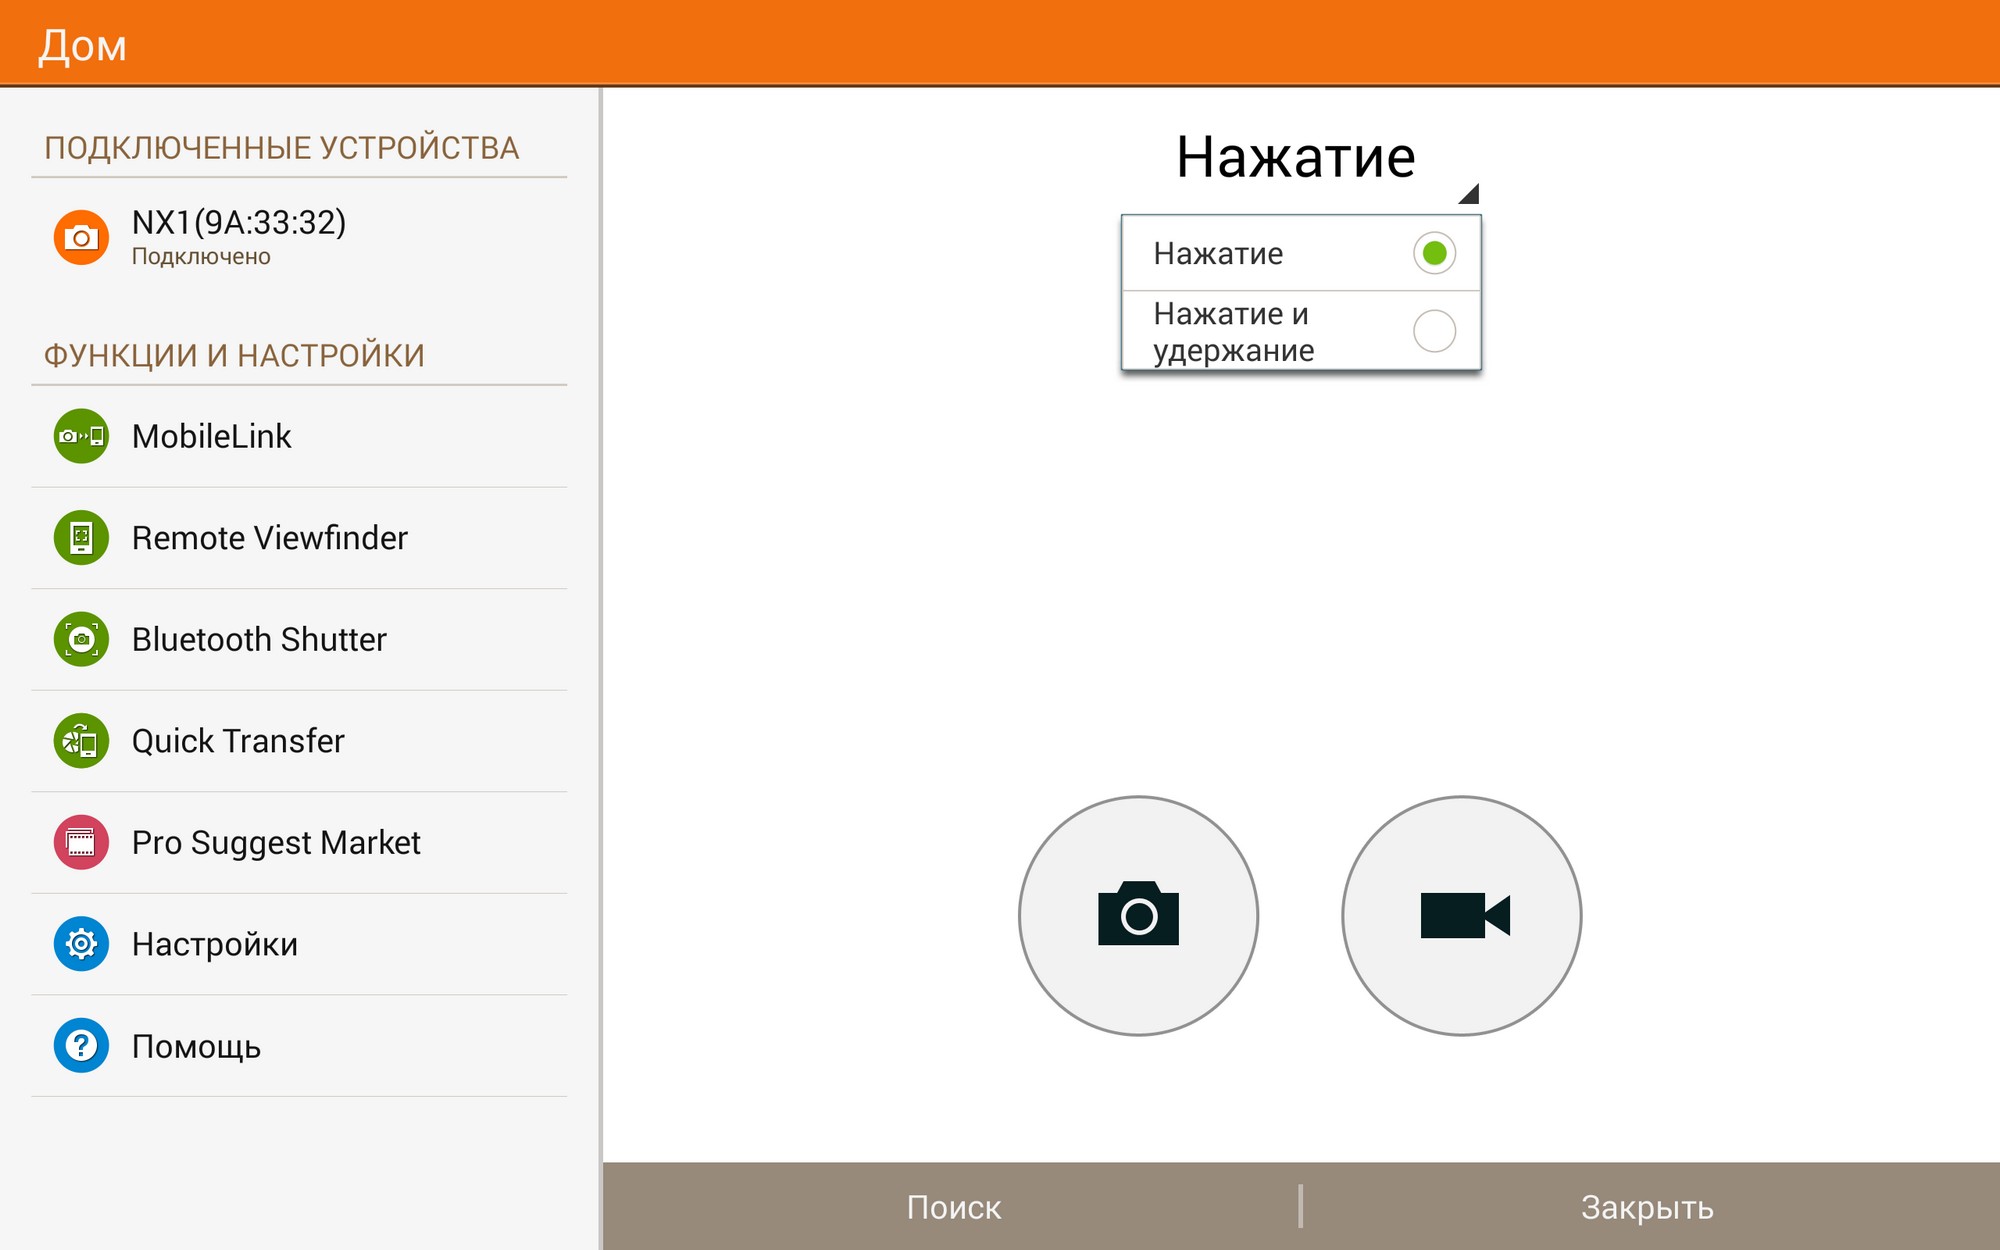Tap the MobileLink green icon

tap(81, 436)
